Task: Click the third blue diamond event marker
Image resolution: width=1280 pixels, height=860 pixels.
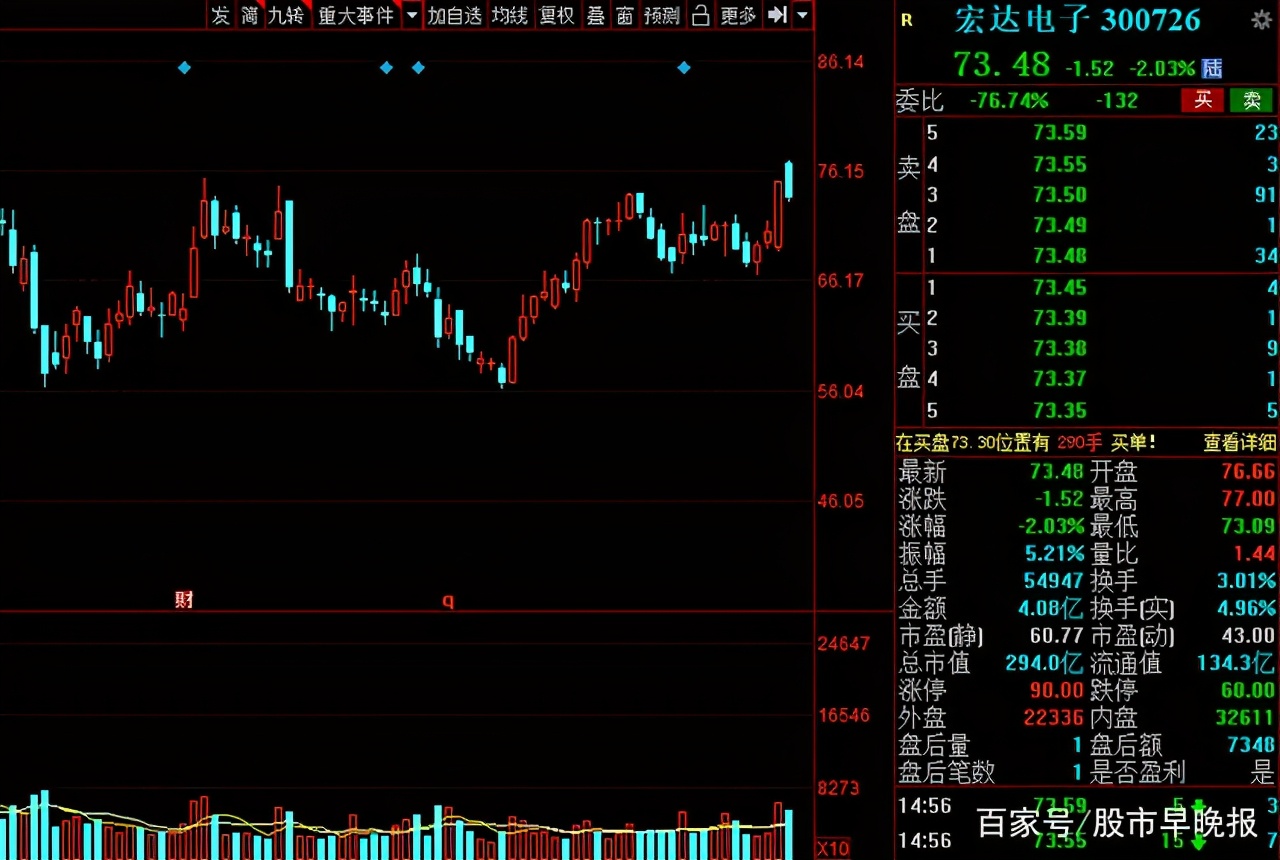Action: click(x=418, y=68)
